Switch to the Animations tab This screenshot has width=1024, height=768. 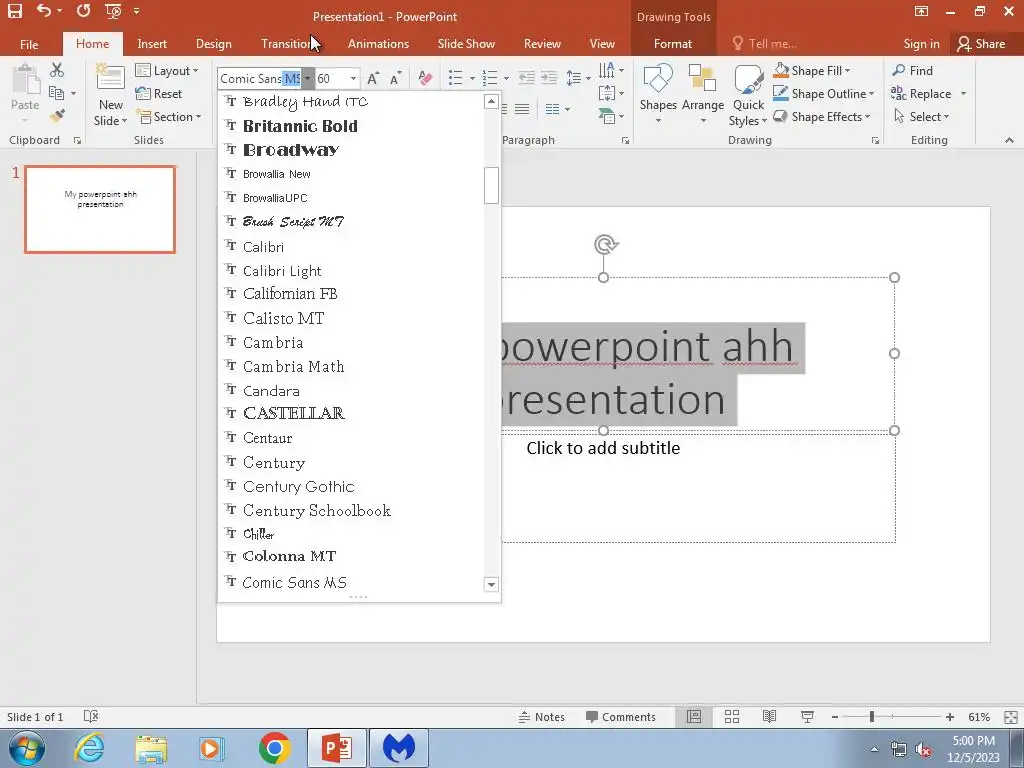tap(378, 44)
